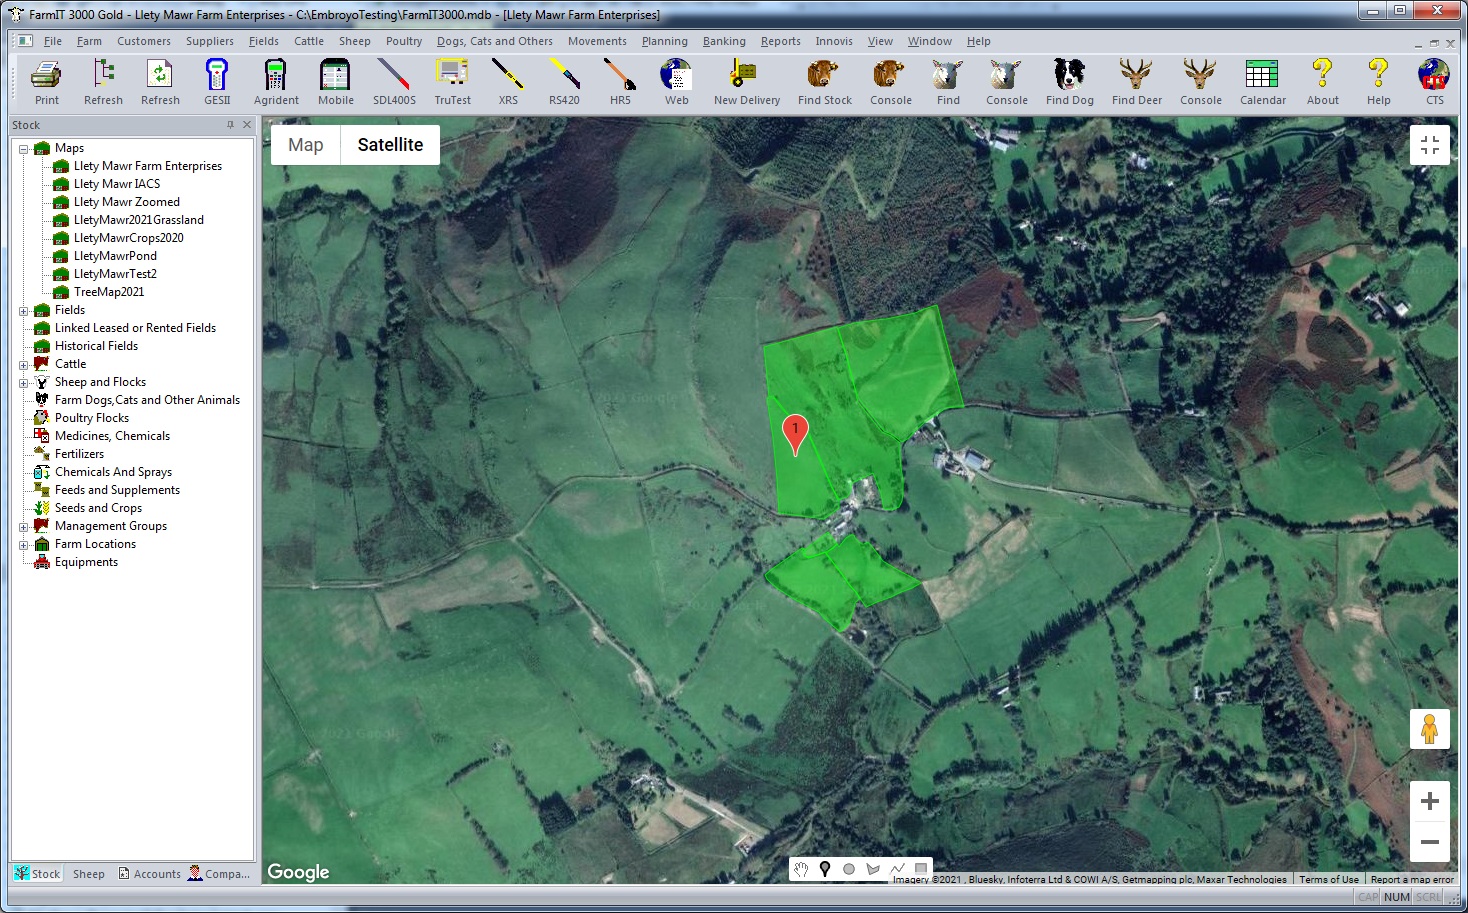The width and height of the screenshot is (1468, 913).
Task: Open the TruTest scale tool
Action: click(x=452, y=81)
